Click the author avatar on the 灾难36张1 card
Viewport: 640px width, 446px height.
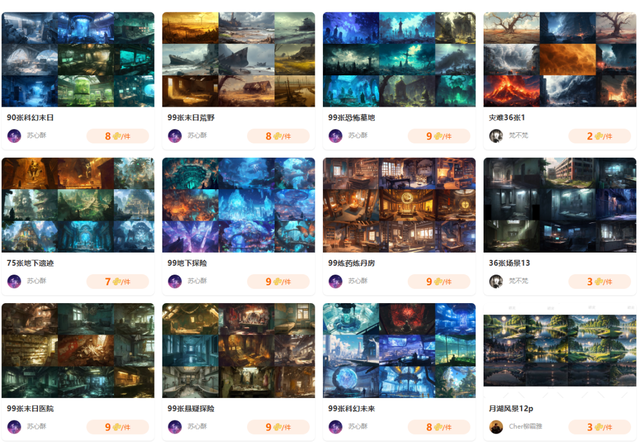(x=496, y=136)
